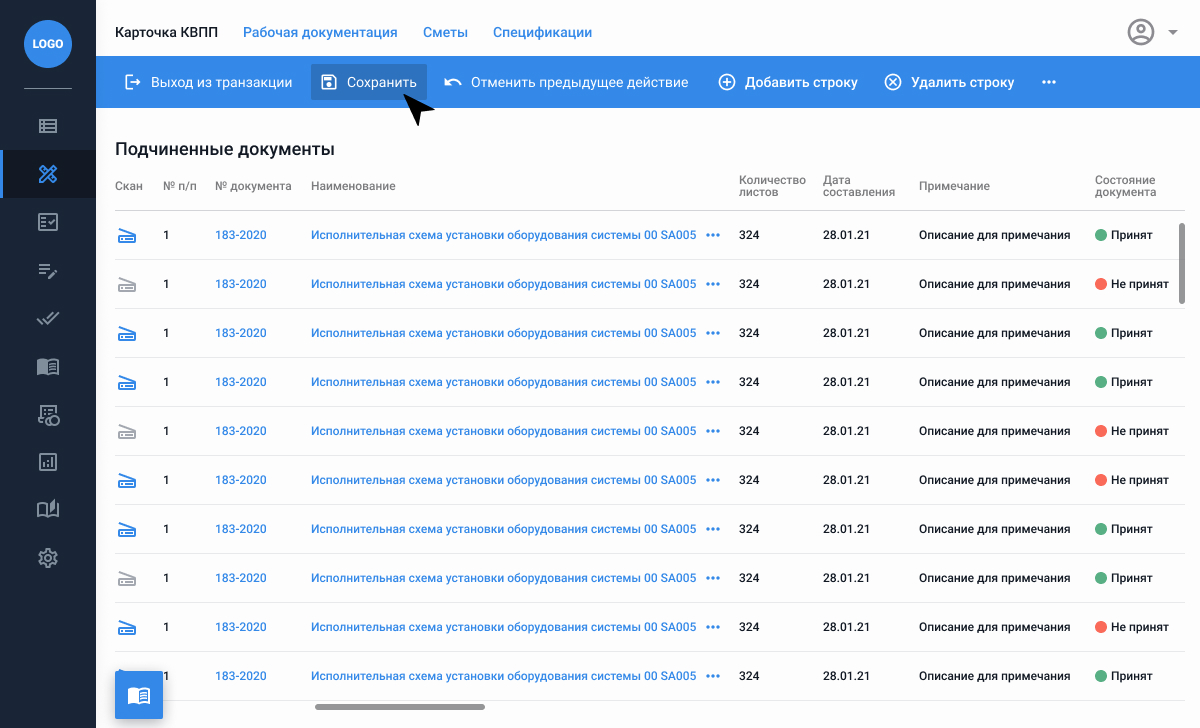This screenshot has height=728, width=1200.
Task: Open the toolbar more options ellipsis
Action: (1048, 82)
